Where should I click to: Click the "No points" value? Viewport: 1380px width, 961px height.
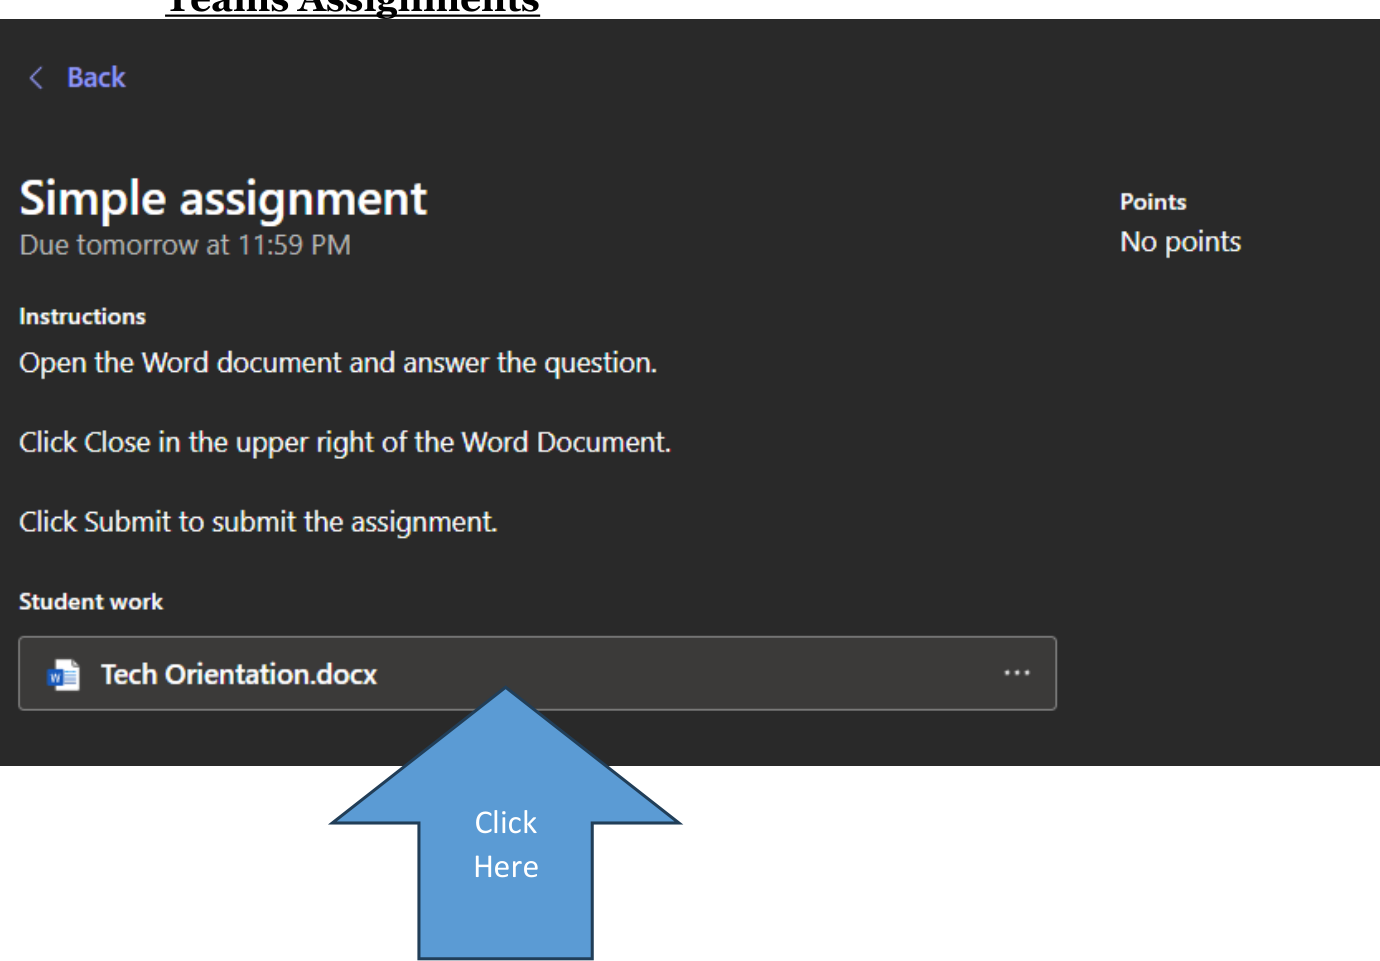click(1180, 242)
